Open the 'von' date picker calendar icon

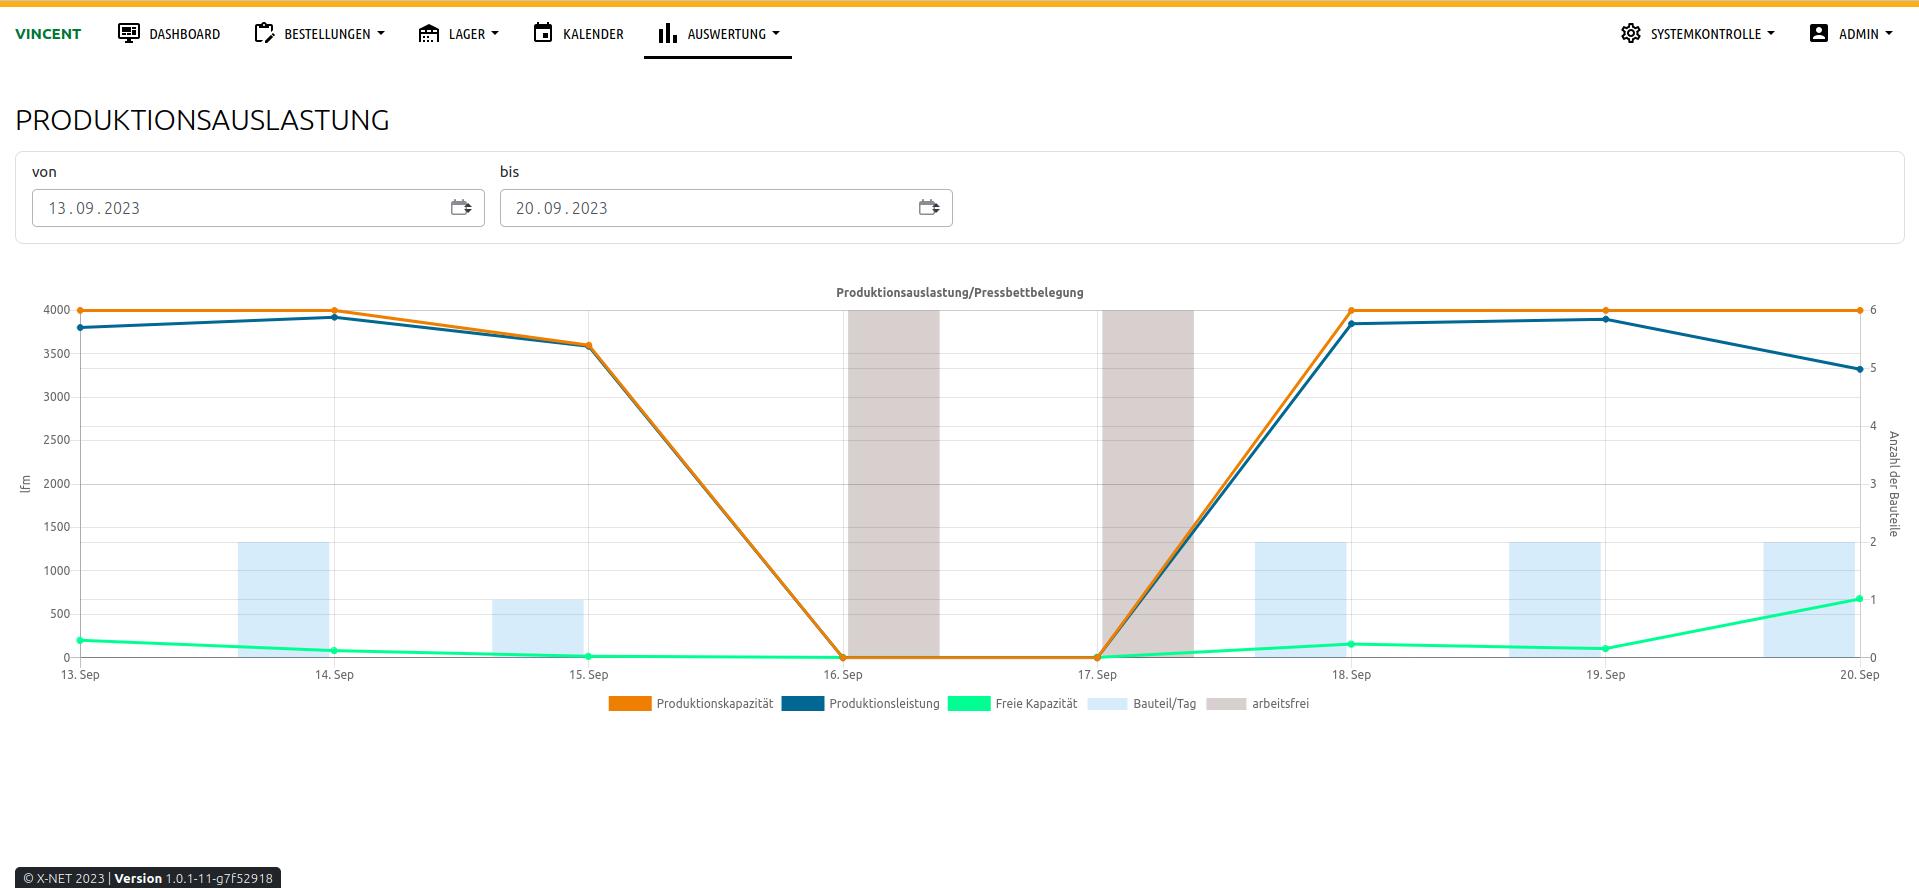(461, 208)
